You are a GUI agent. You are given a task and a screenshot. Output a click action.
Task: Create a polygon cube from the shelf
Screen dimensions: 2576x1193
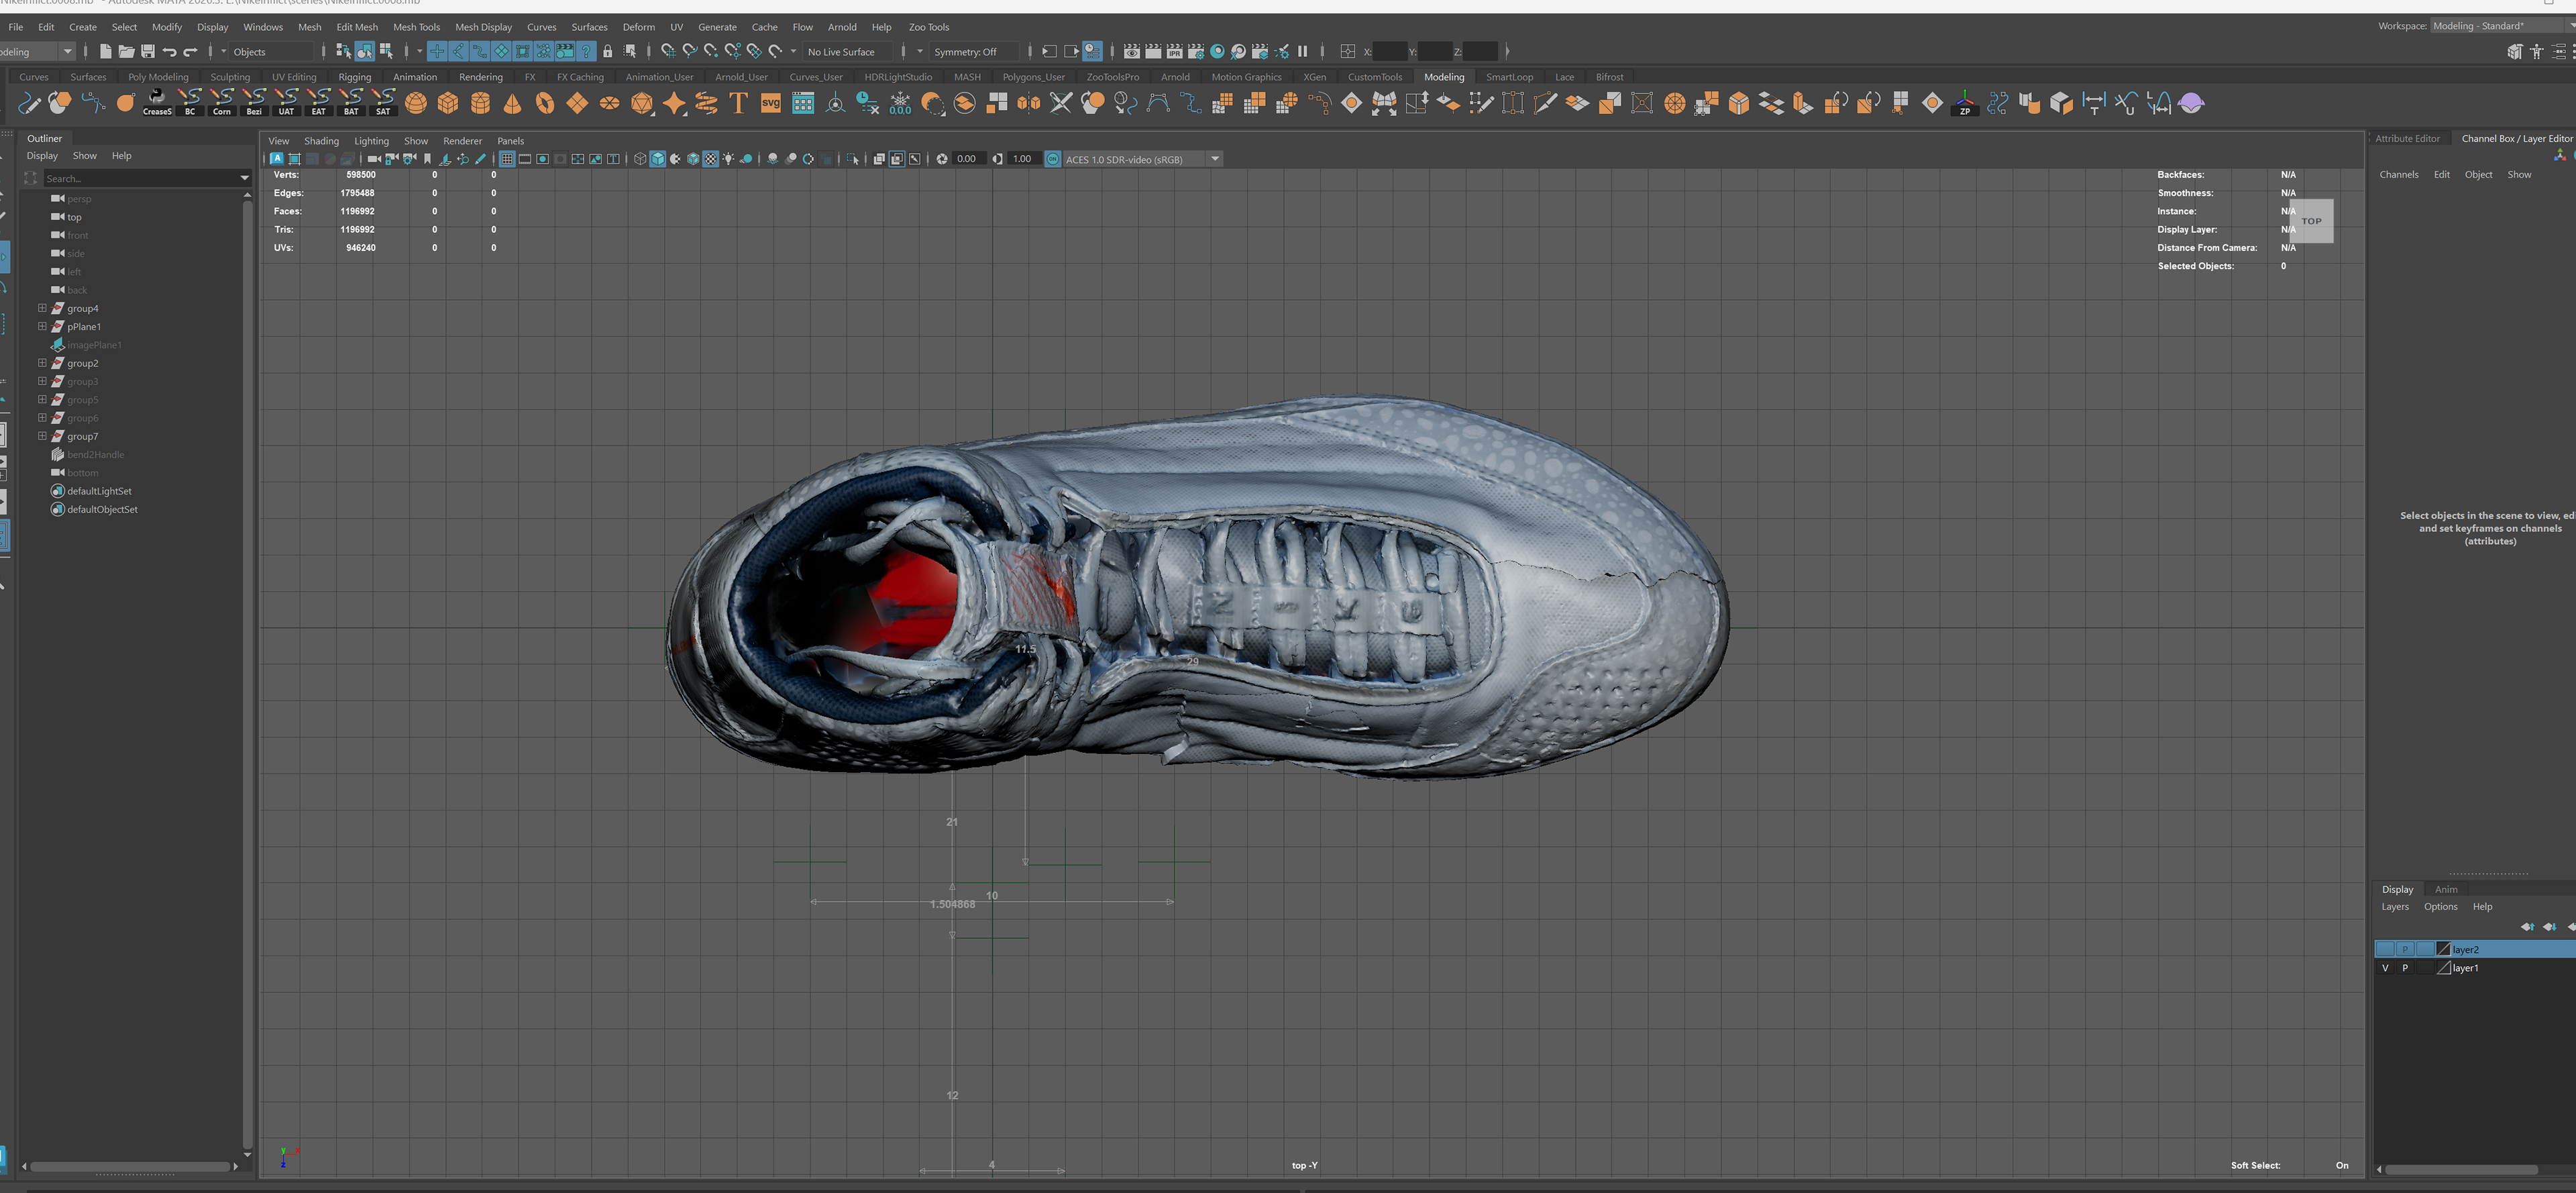pyautogui.click(x=448, y=103)
